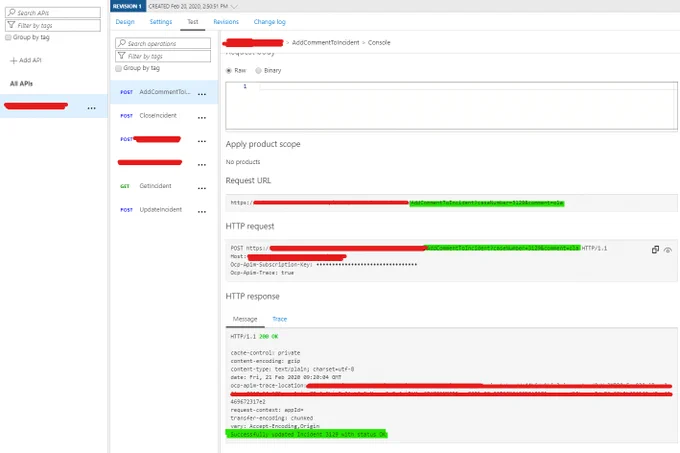Click the funnel icon in APIs Filter by tags

(x=12, y=25)
